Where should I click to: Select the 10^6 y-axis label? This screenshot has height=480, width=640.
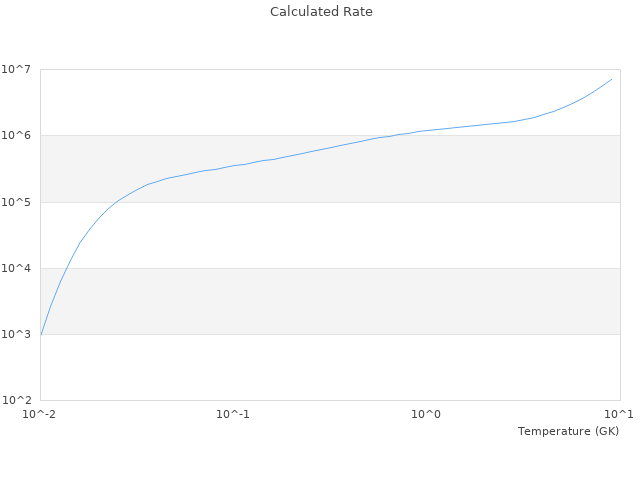point(19,136)
